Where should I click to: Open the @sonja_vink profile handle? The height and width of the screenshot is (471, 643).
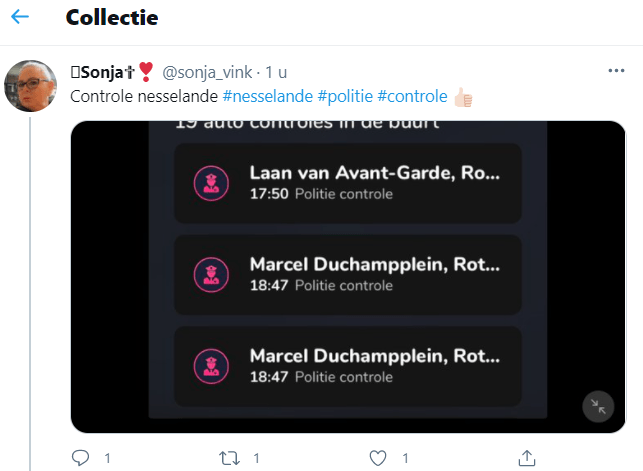pyautogui.click(x=207, y=72)
